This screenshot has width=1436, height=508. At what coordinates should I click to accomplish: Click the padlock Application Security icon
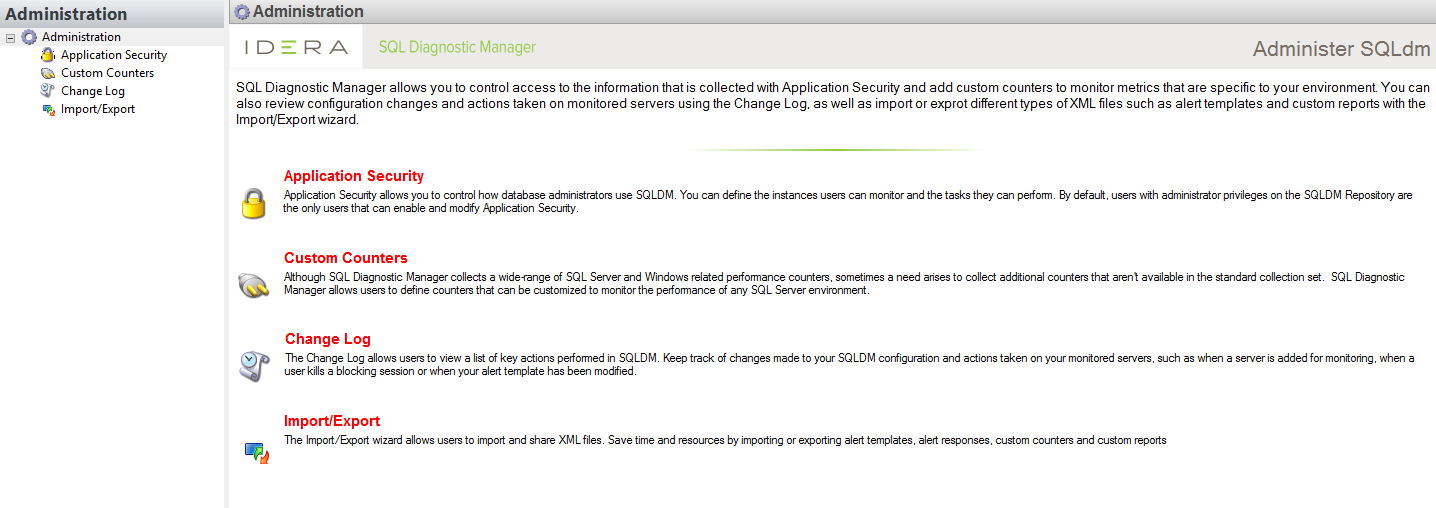pyautogui.click(x=254, y=203)
